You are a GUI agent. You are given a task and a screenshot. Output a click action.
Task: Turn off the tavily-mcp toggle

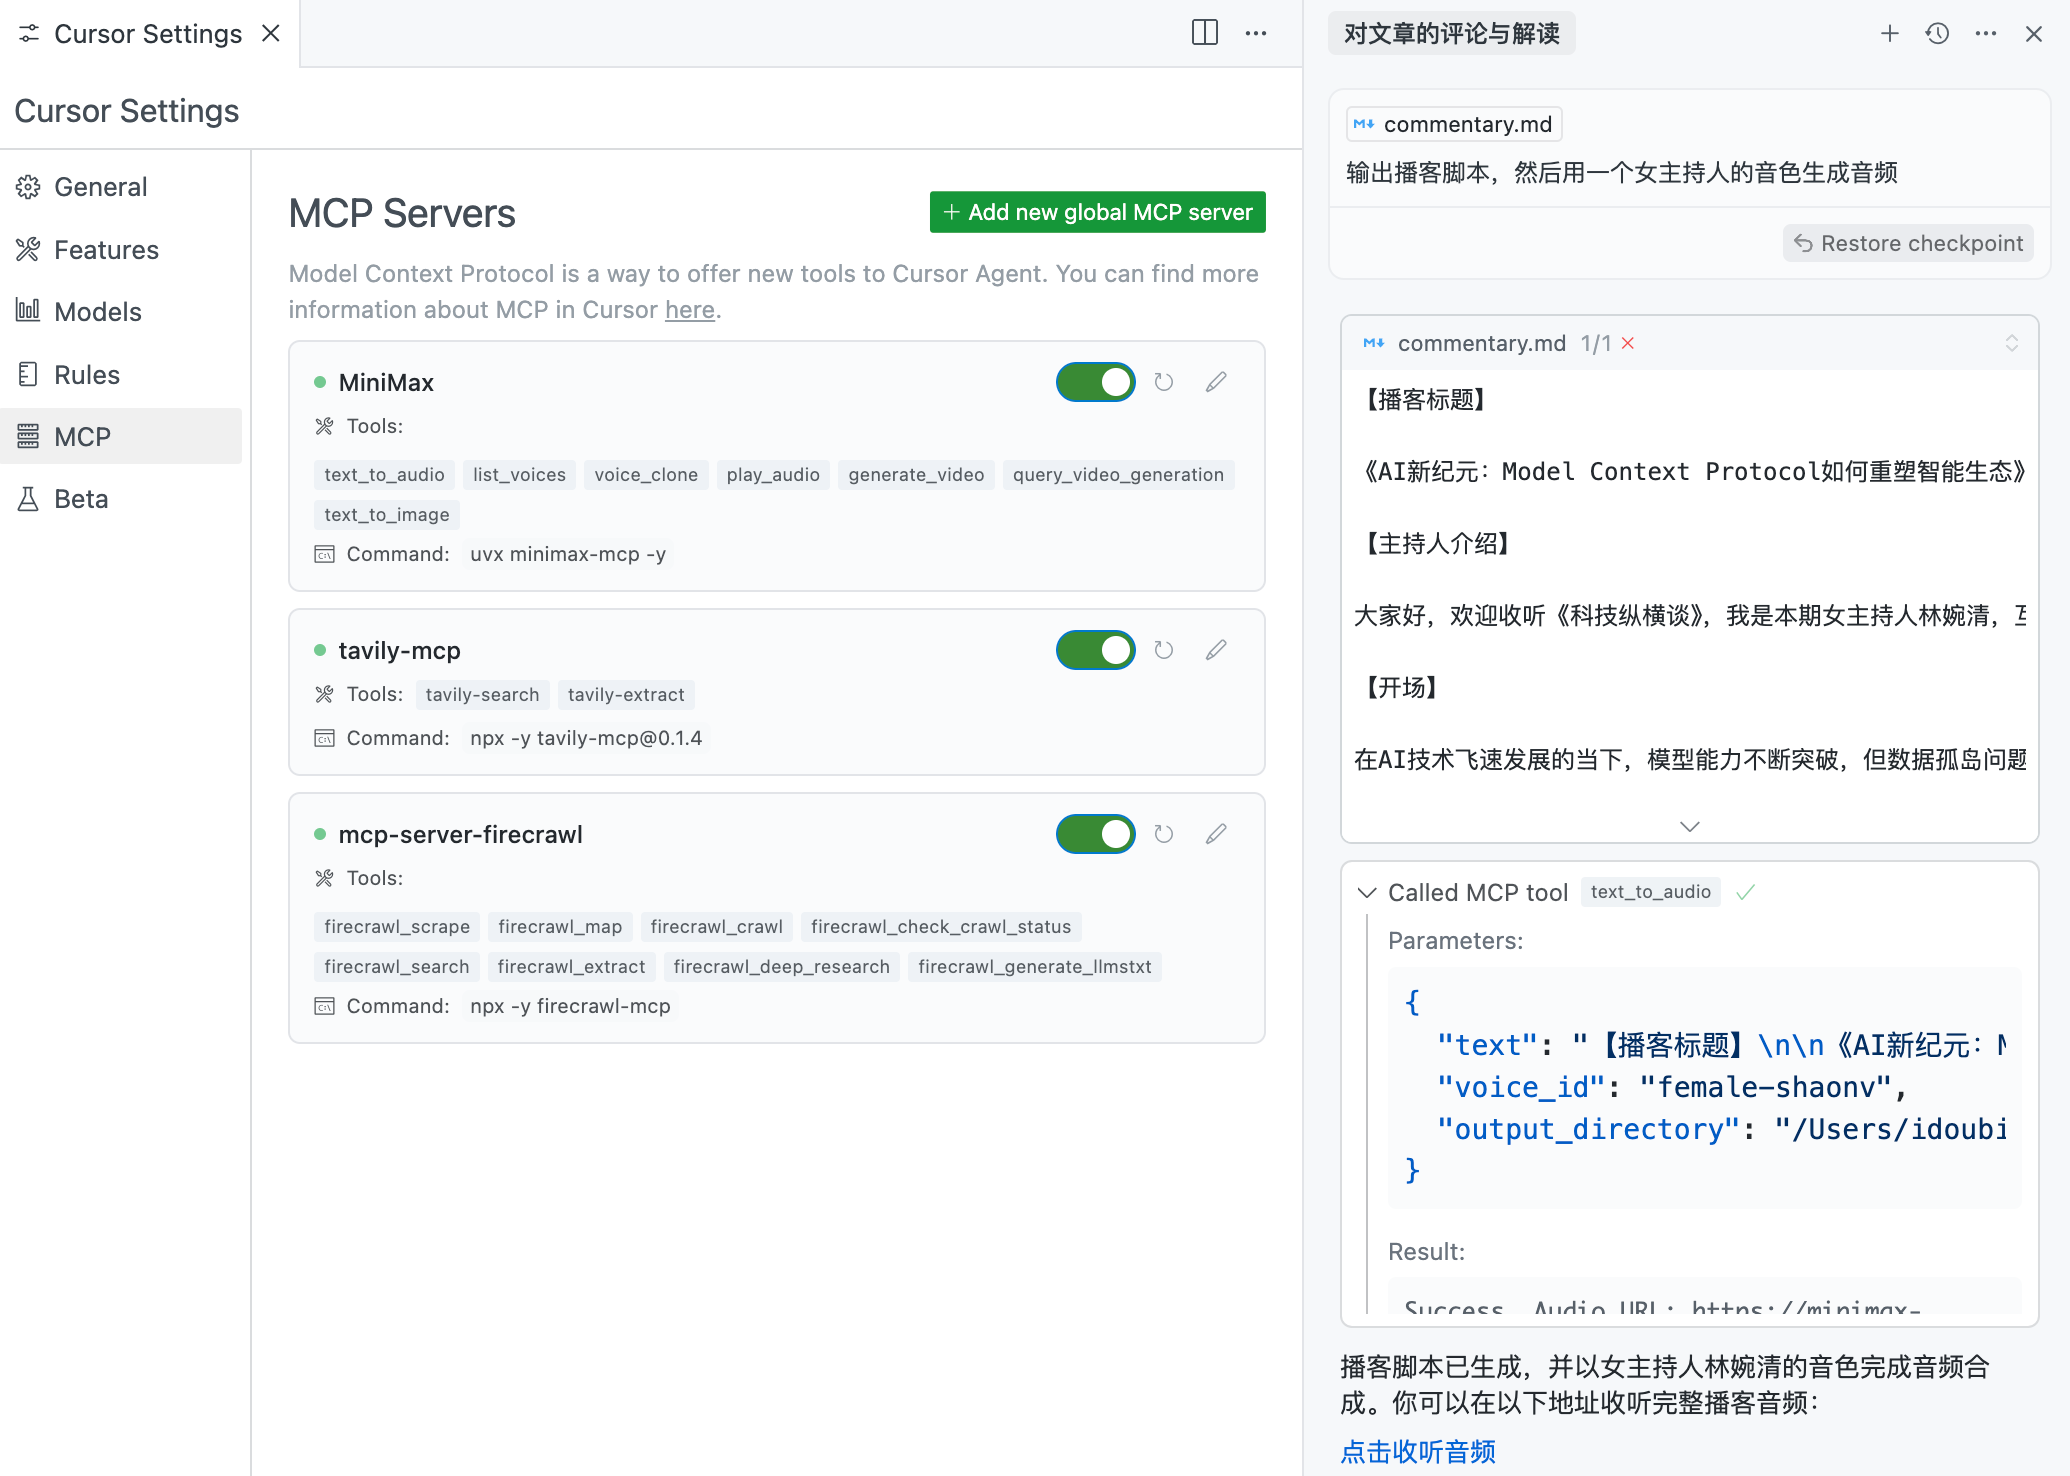1095,650
